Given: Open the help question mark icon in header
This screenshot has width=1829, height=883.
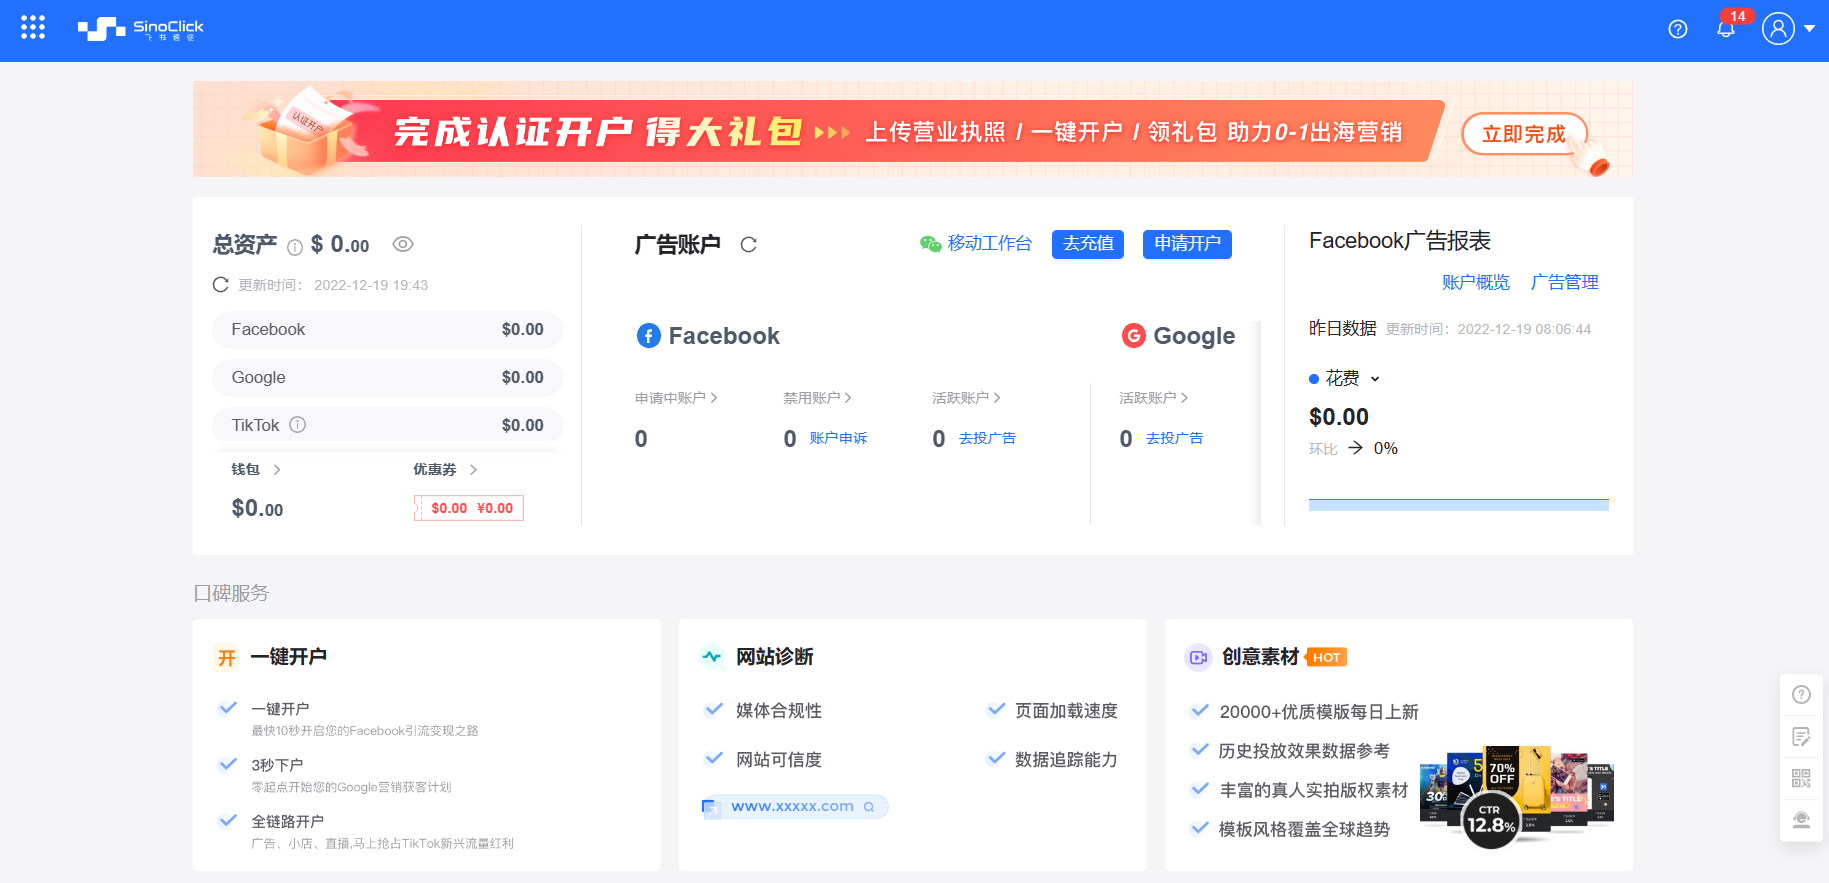Looking at the screenshot, I should click(1678, 29).
